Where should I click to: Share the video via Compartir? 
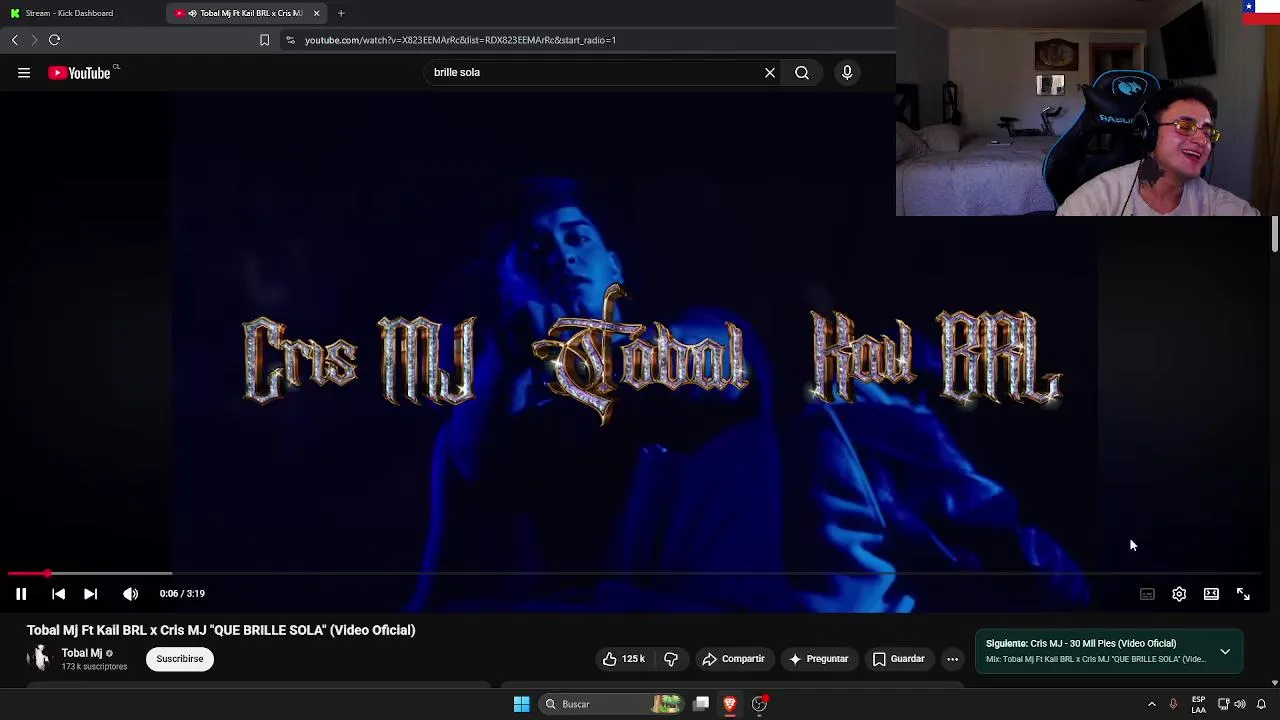coord(734,659)
